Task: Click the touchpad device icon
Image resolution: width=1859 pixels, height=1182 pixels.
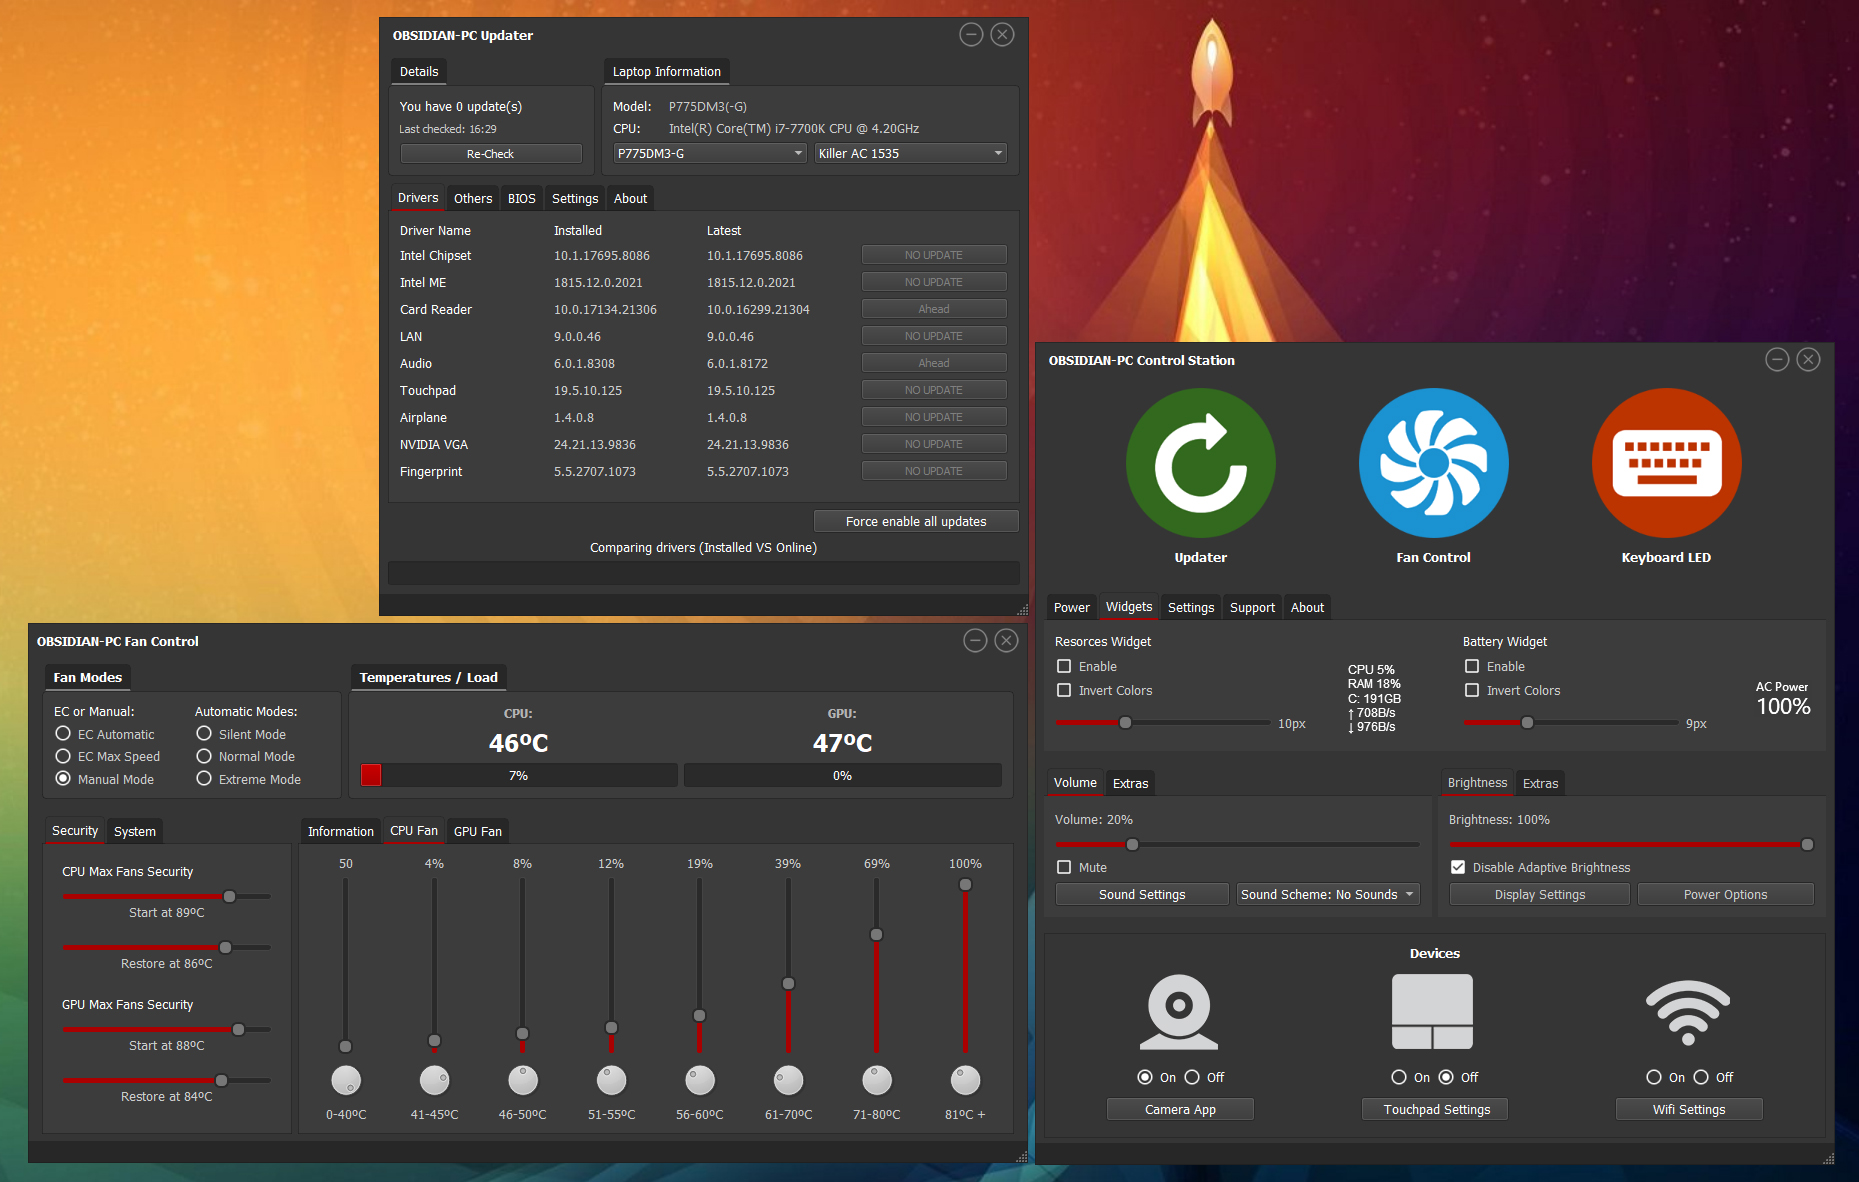Action: coord(1433,1011)
